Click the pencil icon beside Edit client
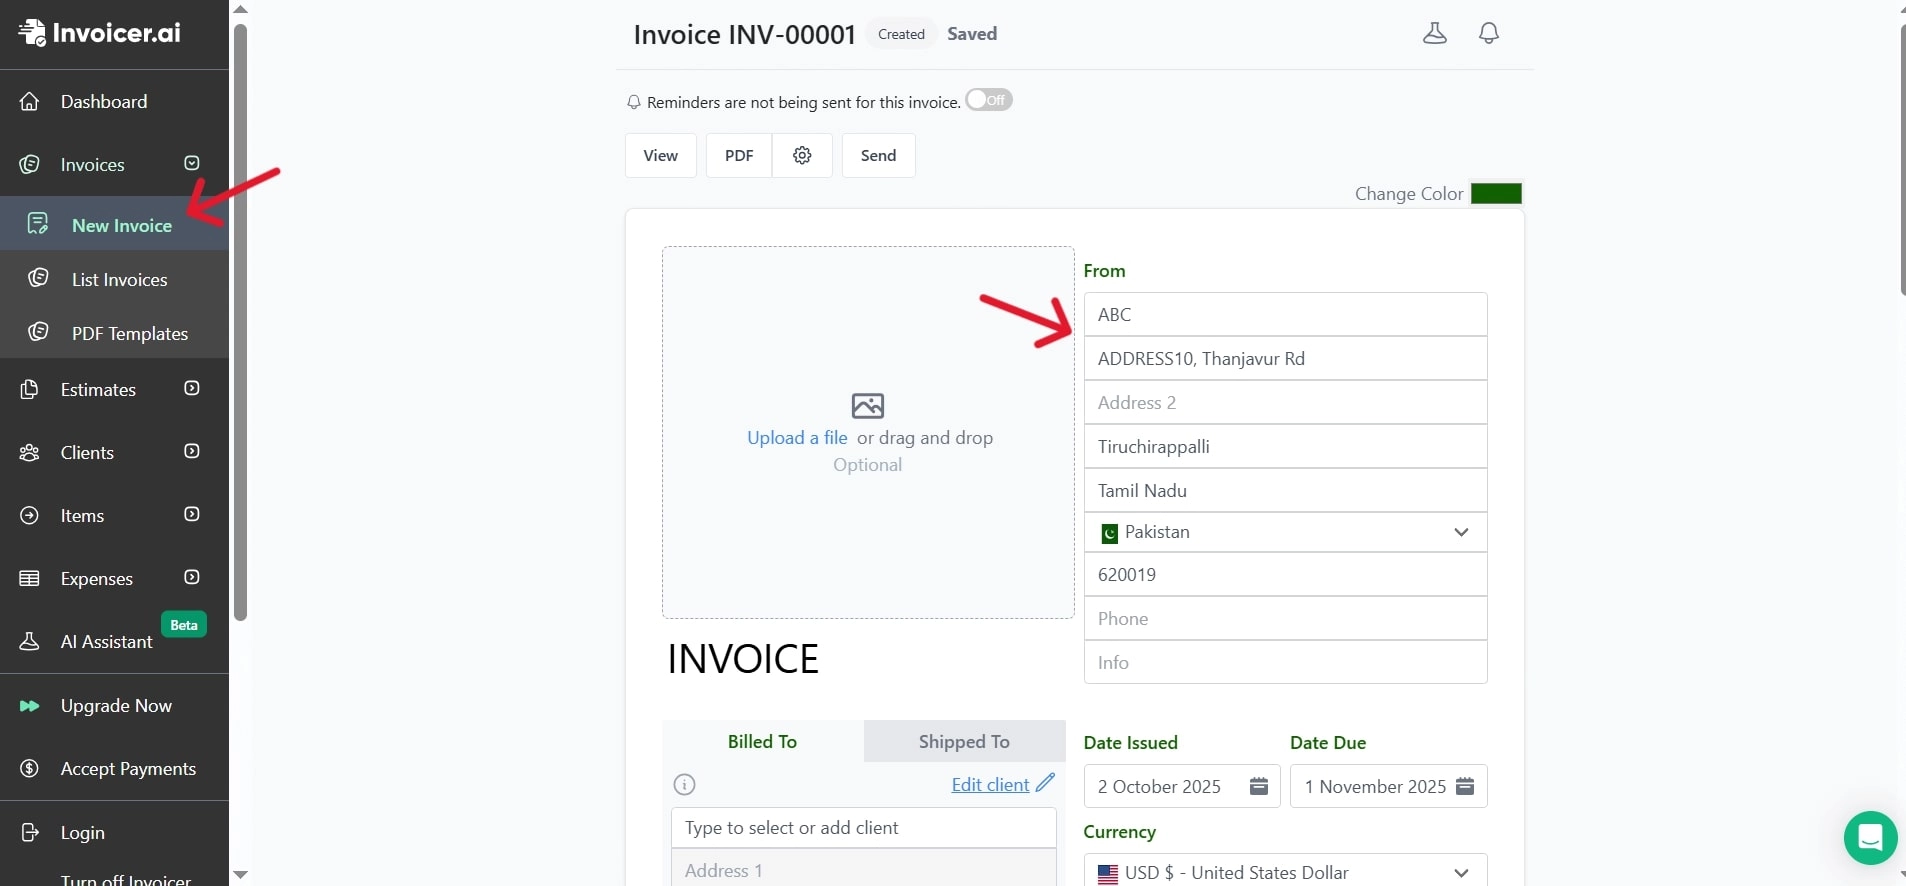 [1045, 783]
